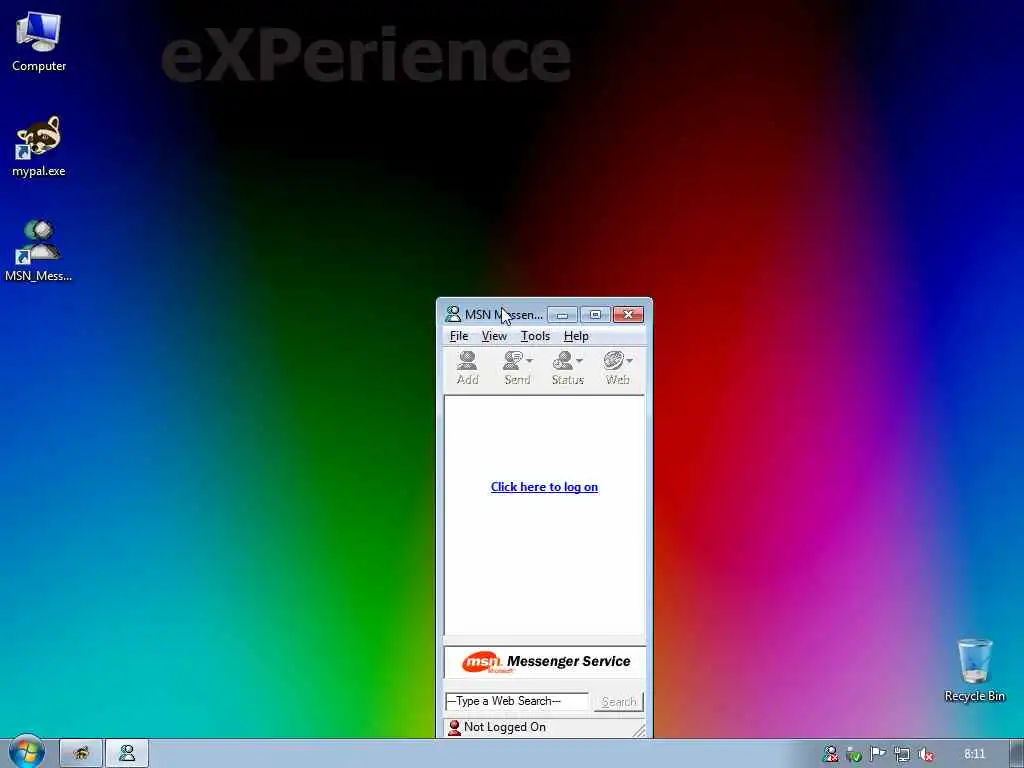
Task: Expand the Send dropdown arrow
Action: coord(530,360)
